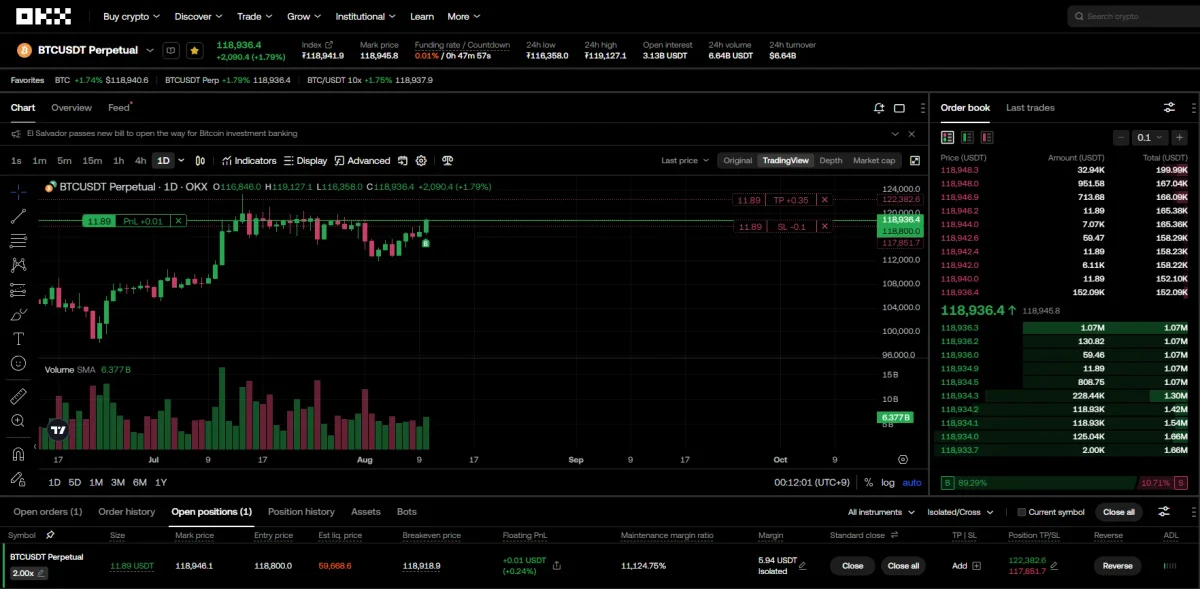Switch to the Last trades tab

tap(1030, 108)
